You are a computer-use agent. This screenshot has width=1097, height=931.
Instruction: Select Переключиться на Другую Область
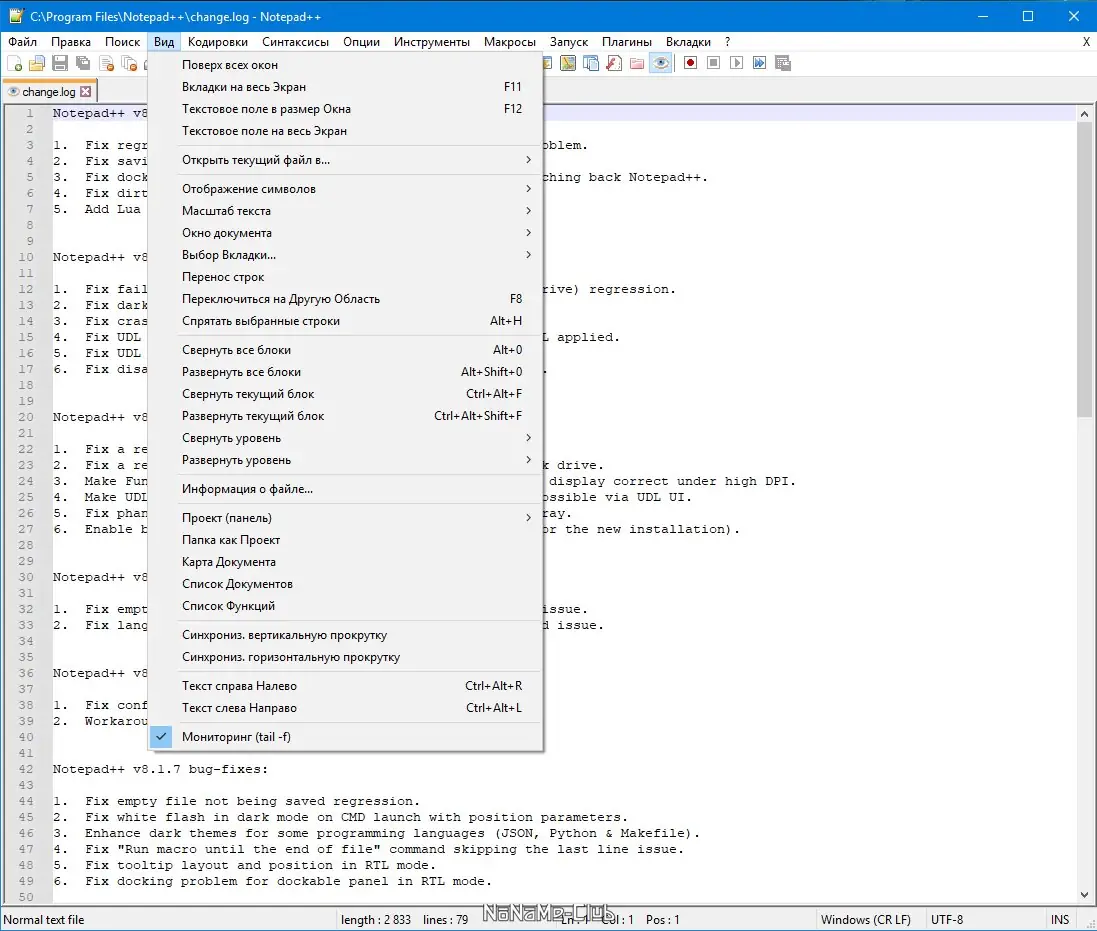pyautogui.click(x=346, y=299)
